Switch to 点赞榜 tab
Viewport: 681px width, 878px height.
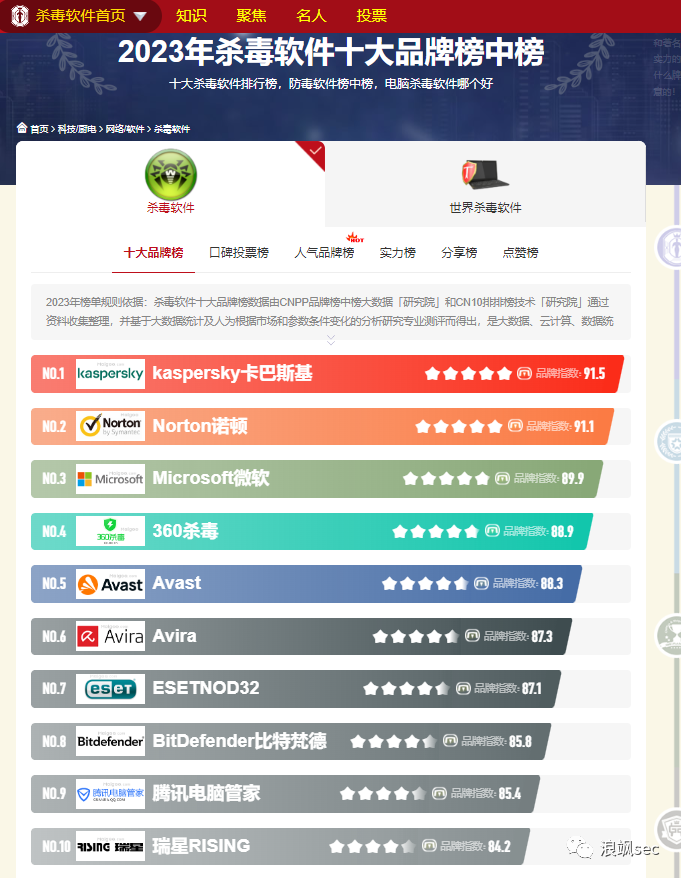520,253
